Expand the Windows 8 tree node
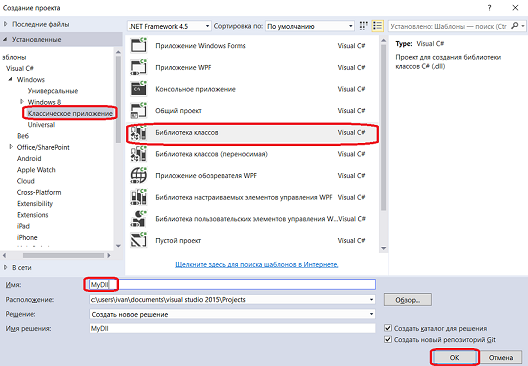Image resolution: width=528 pixels, height=366 pixels. tap(22, 101)
